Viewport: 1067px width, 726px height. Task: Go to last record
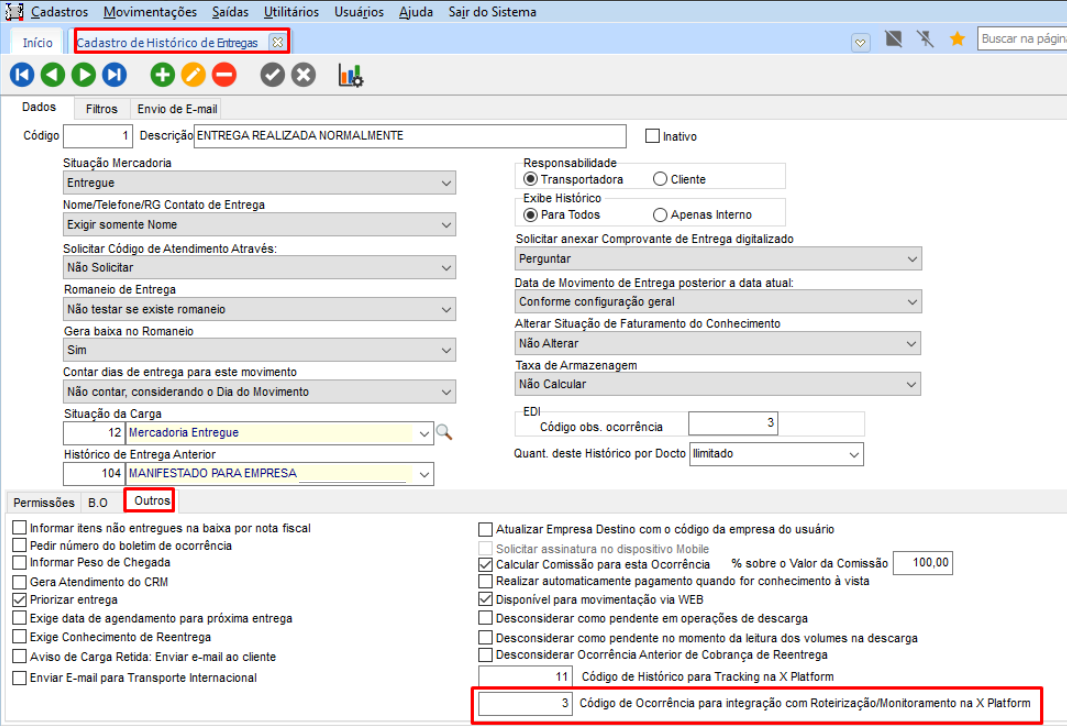114,75
